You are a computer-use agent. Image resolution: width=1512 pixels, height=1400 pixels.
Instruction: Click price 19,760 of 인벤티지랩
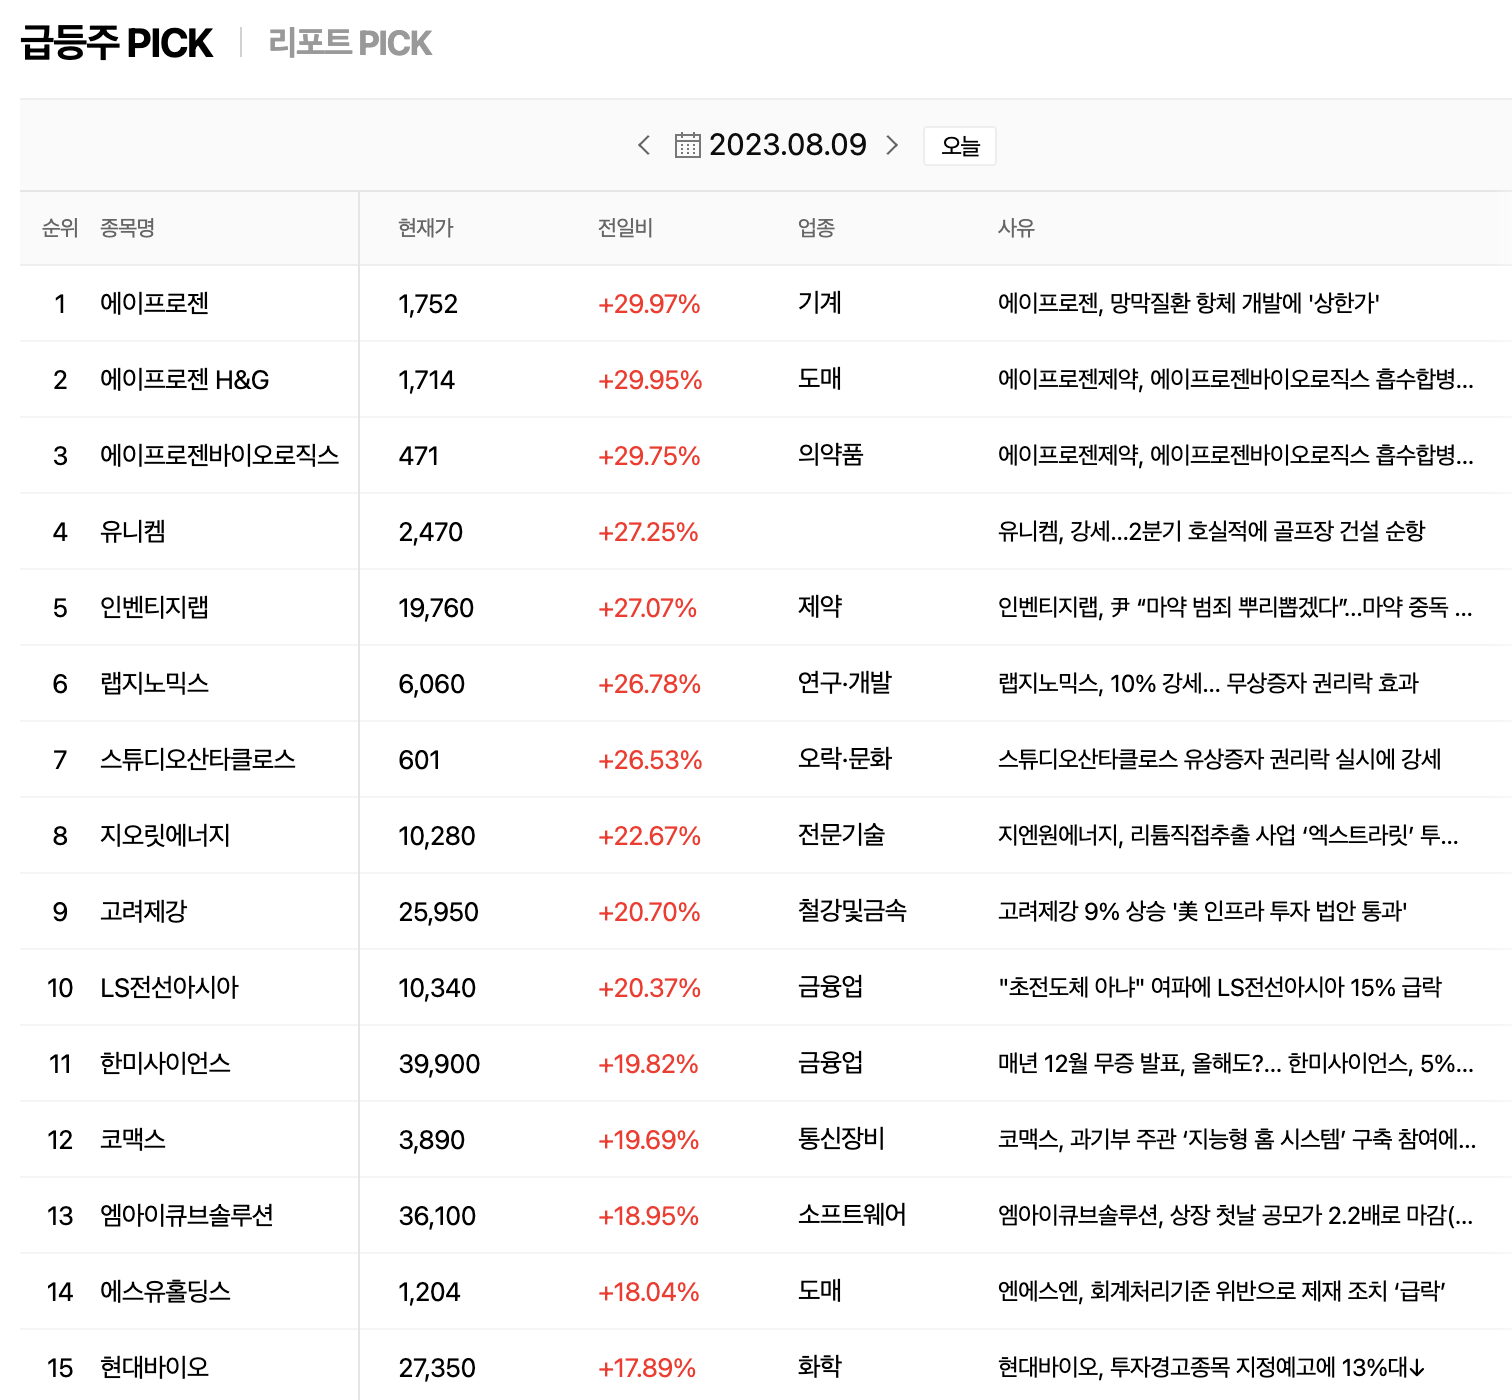436,608
